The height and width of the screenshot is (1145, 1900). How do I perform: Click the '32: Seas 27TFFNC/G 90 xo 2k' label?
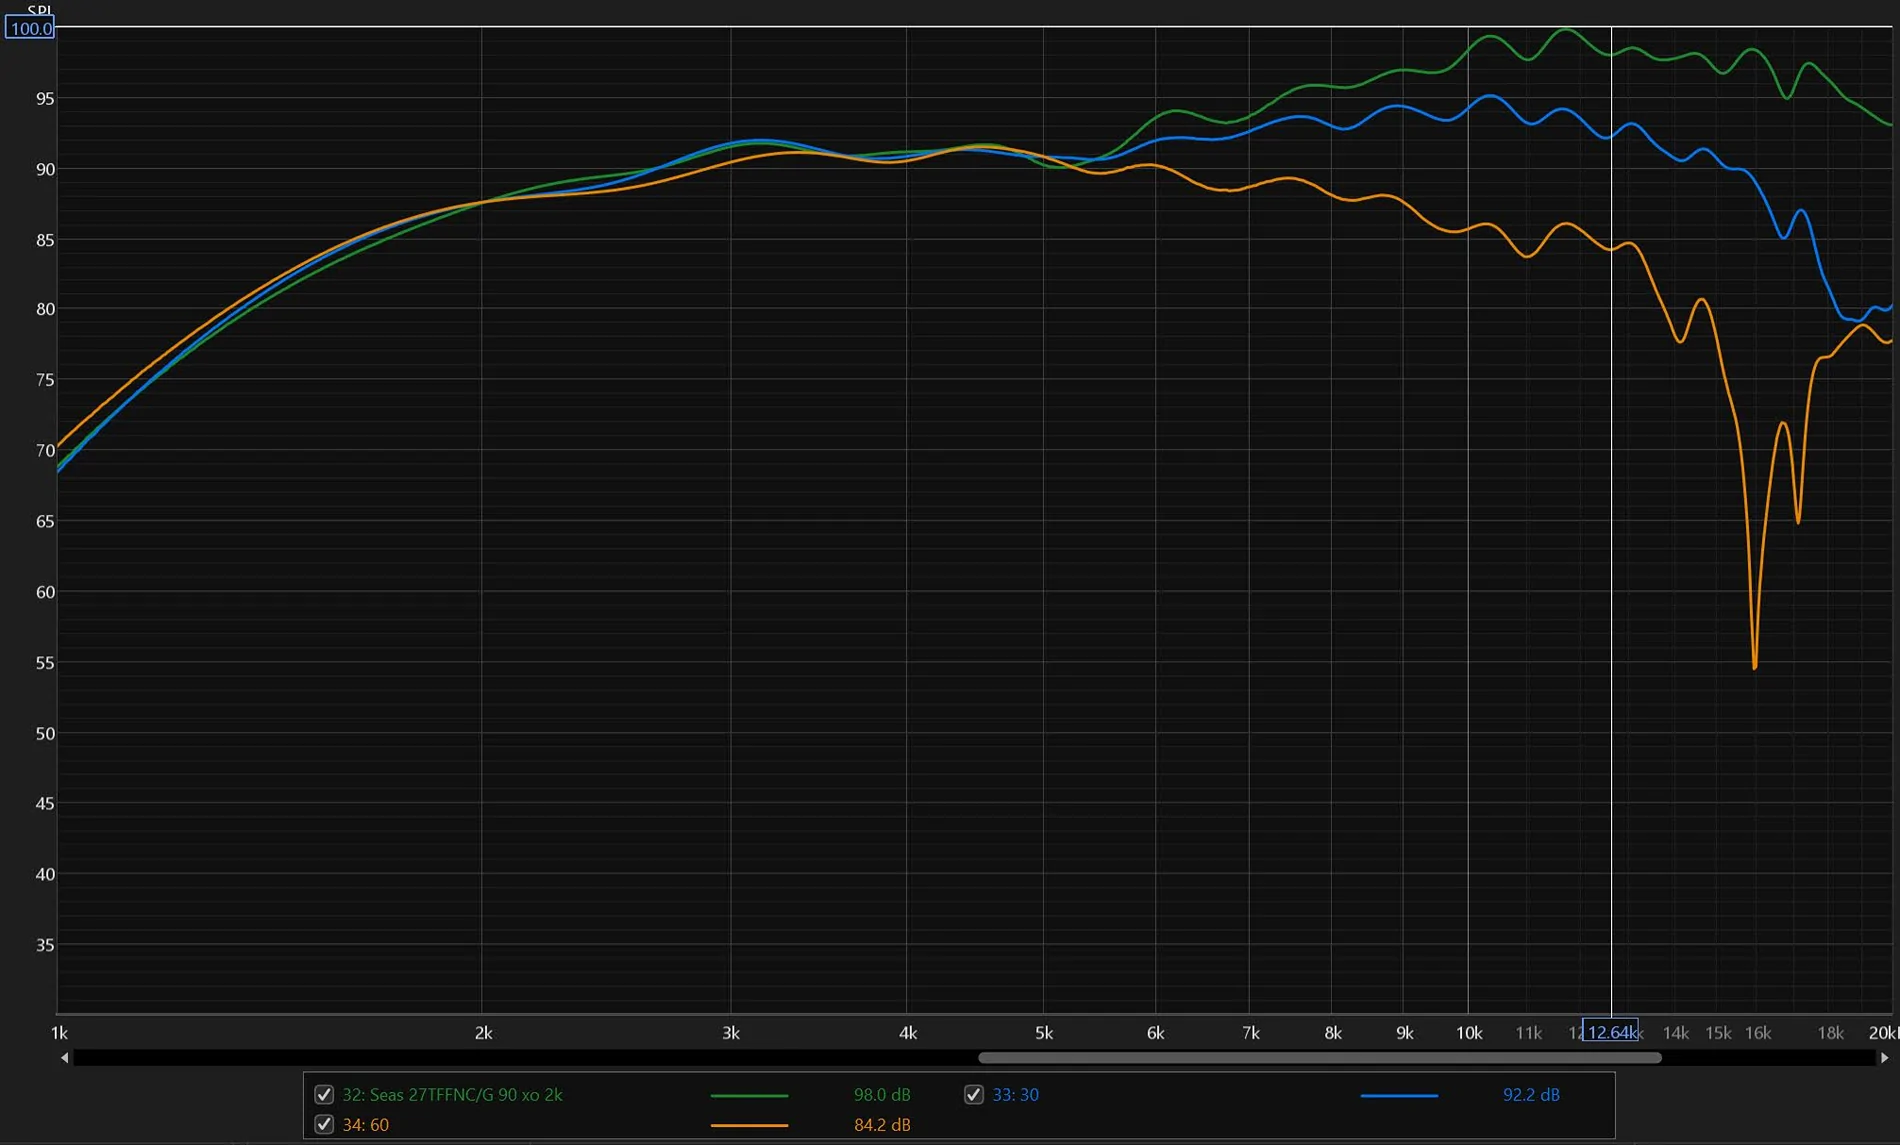[452, 1094]
